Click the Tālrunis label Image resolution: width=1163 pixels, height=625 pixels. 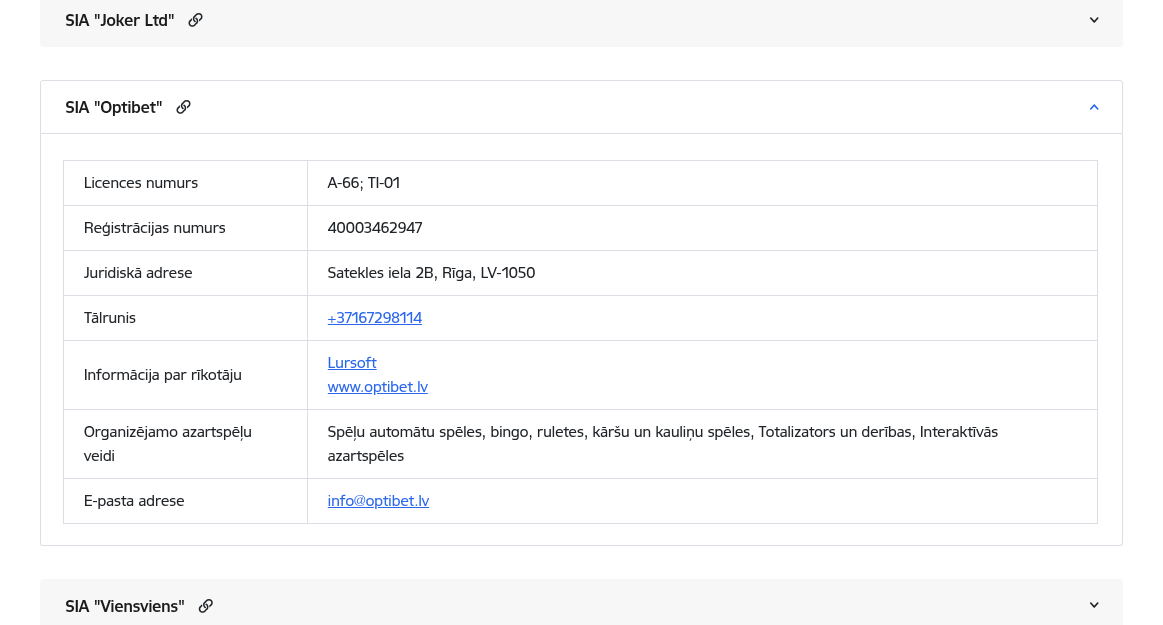pyautogui.click(x=110, y=317)
